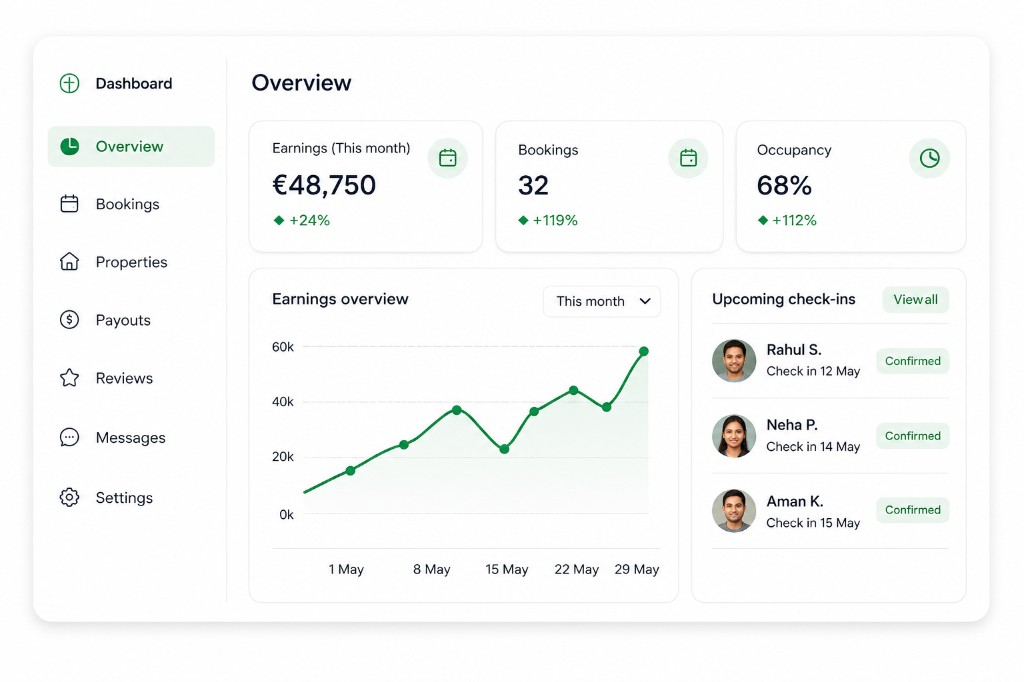The image size is (1024, 682).
Task: Click the 29 May axis label
Action: (x=637, y=569)
